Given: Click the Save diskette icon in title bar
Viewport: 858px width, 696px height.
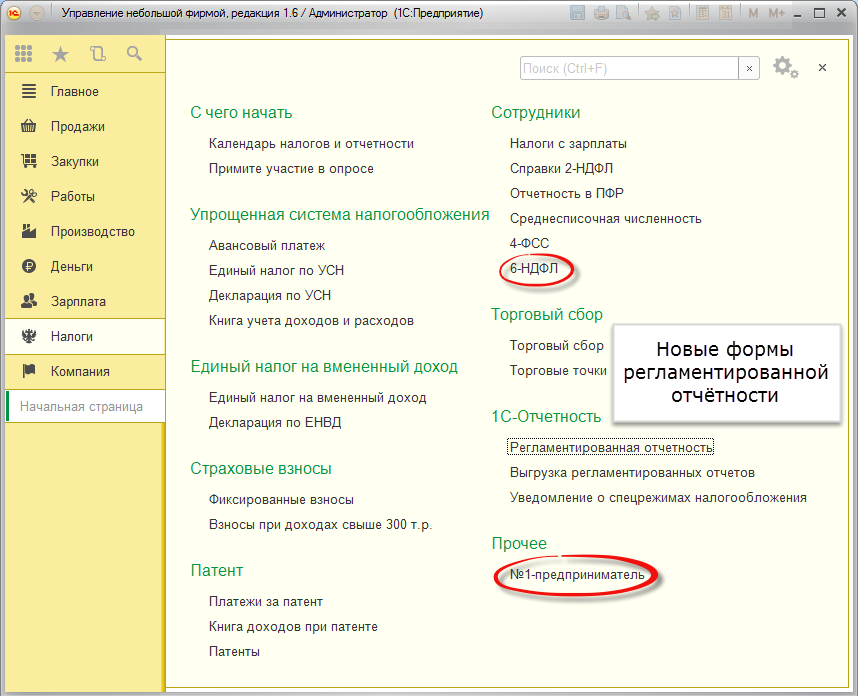Looking at the screenshot, I should [x=577, y=13].
